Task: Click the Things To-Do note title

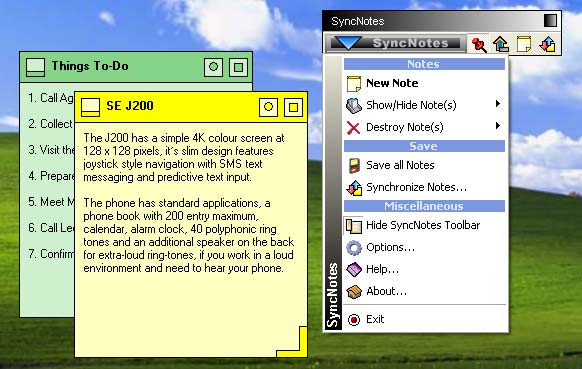Action: (x=90, y=66)
